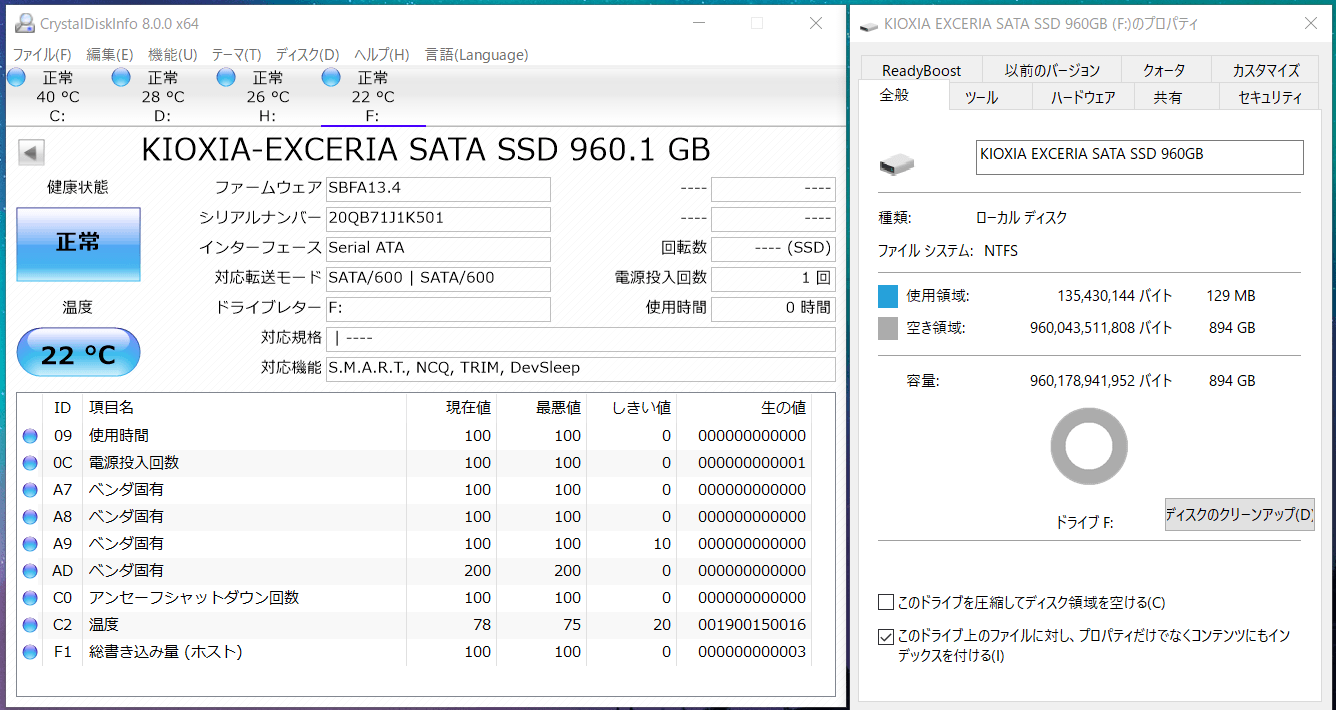
Task: Click the 生の値 column header
Action: click(744, 408)
